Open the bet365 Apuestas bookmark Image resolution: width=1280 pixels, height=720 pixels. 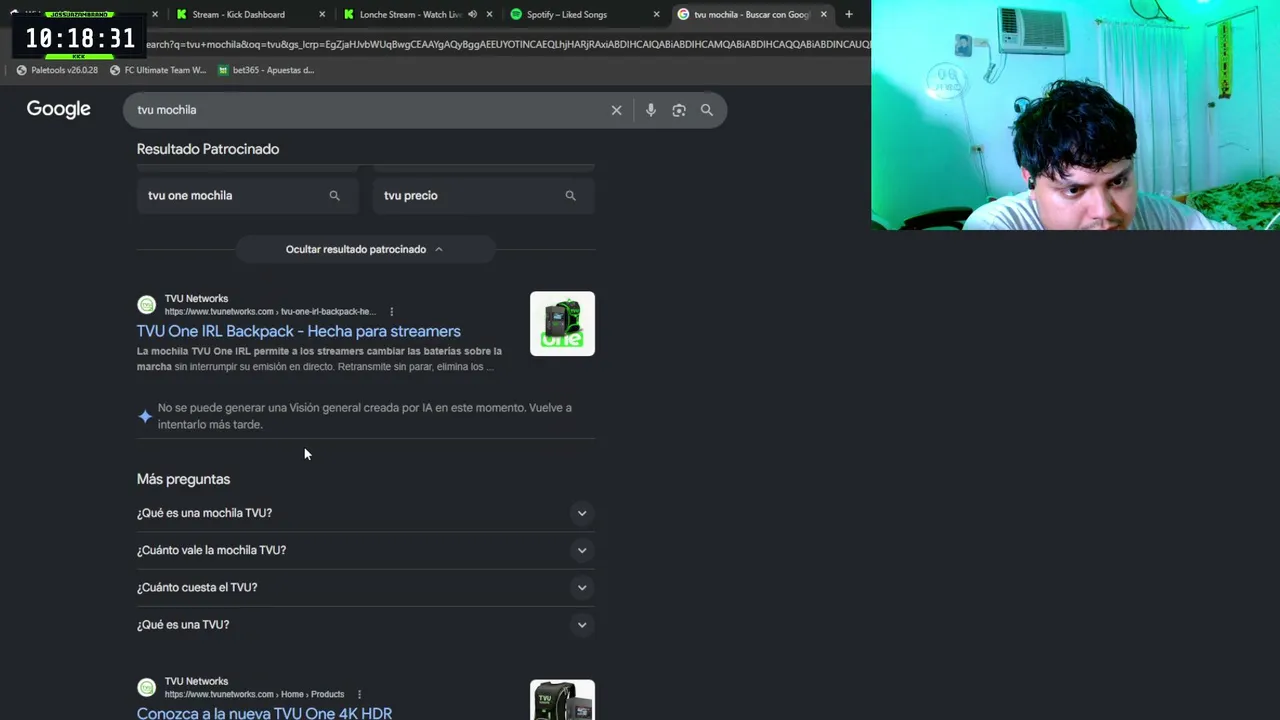click(265, 70)
